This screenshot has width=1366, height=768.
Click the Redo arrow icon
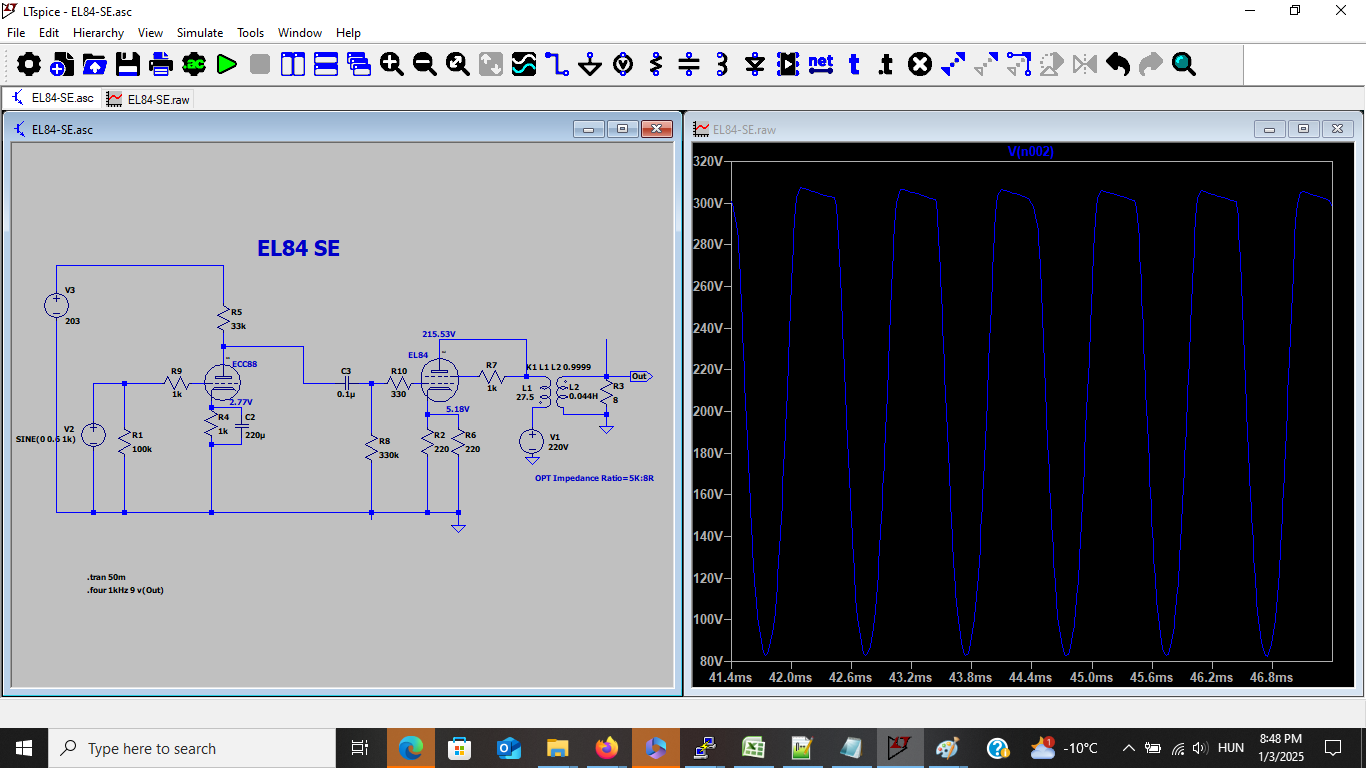click(x=1151, y=64)
